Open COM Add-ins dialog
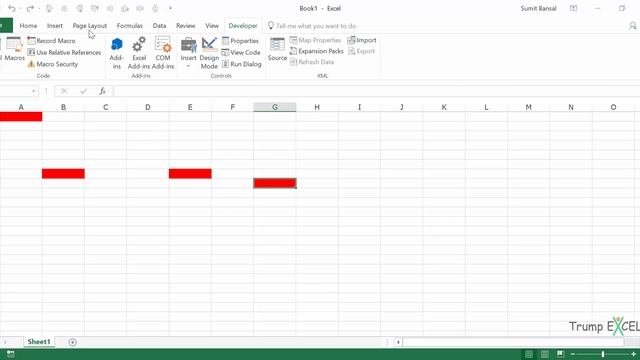Image resolution: width=640 pixels, height=360 pixels. tap(163, 53)
